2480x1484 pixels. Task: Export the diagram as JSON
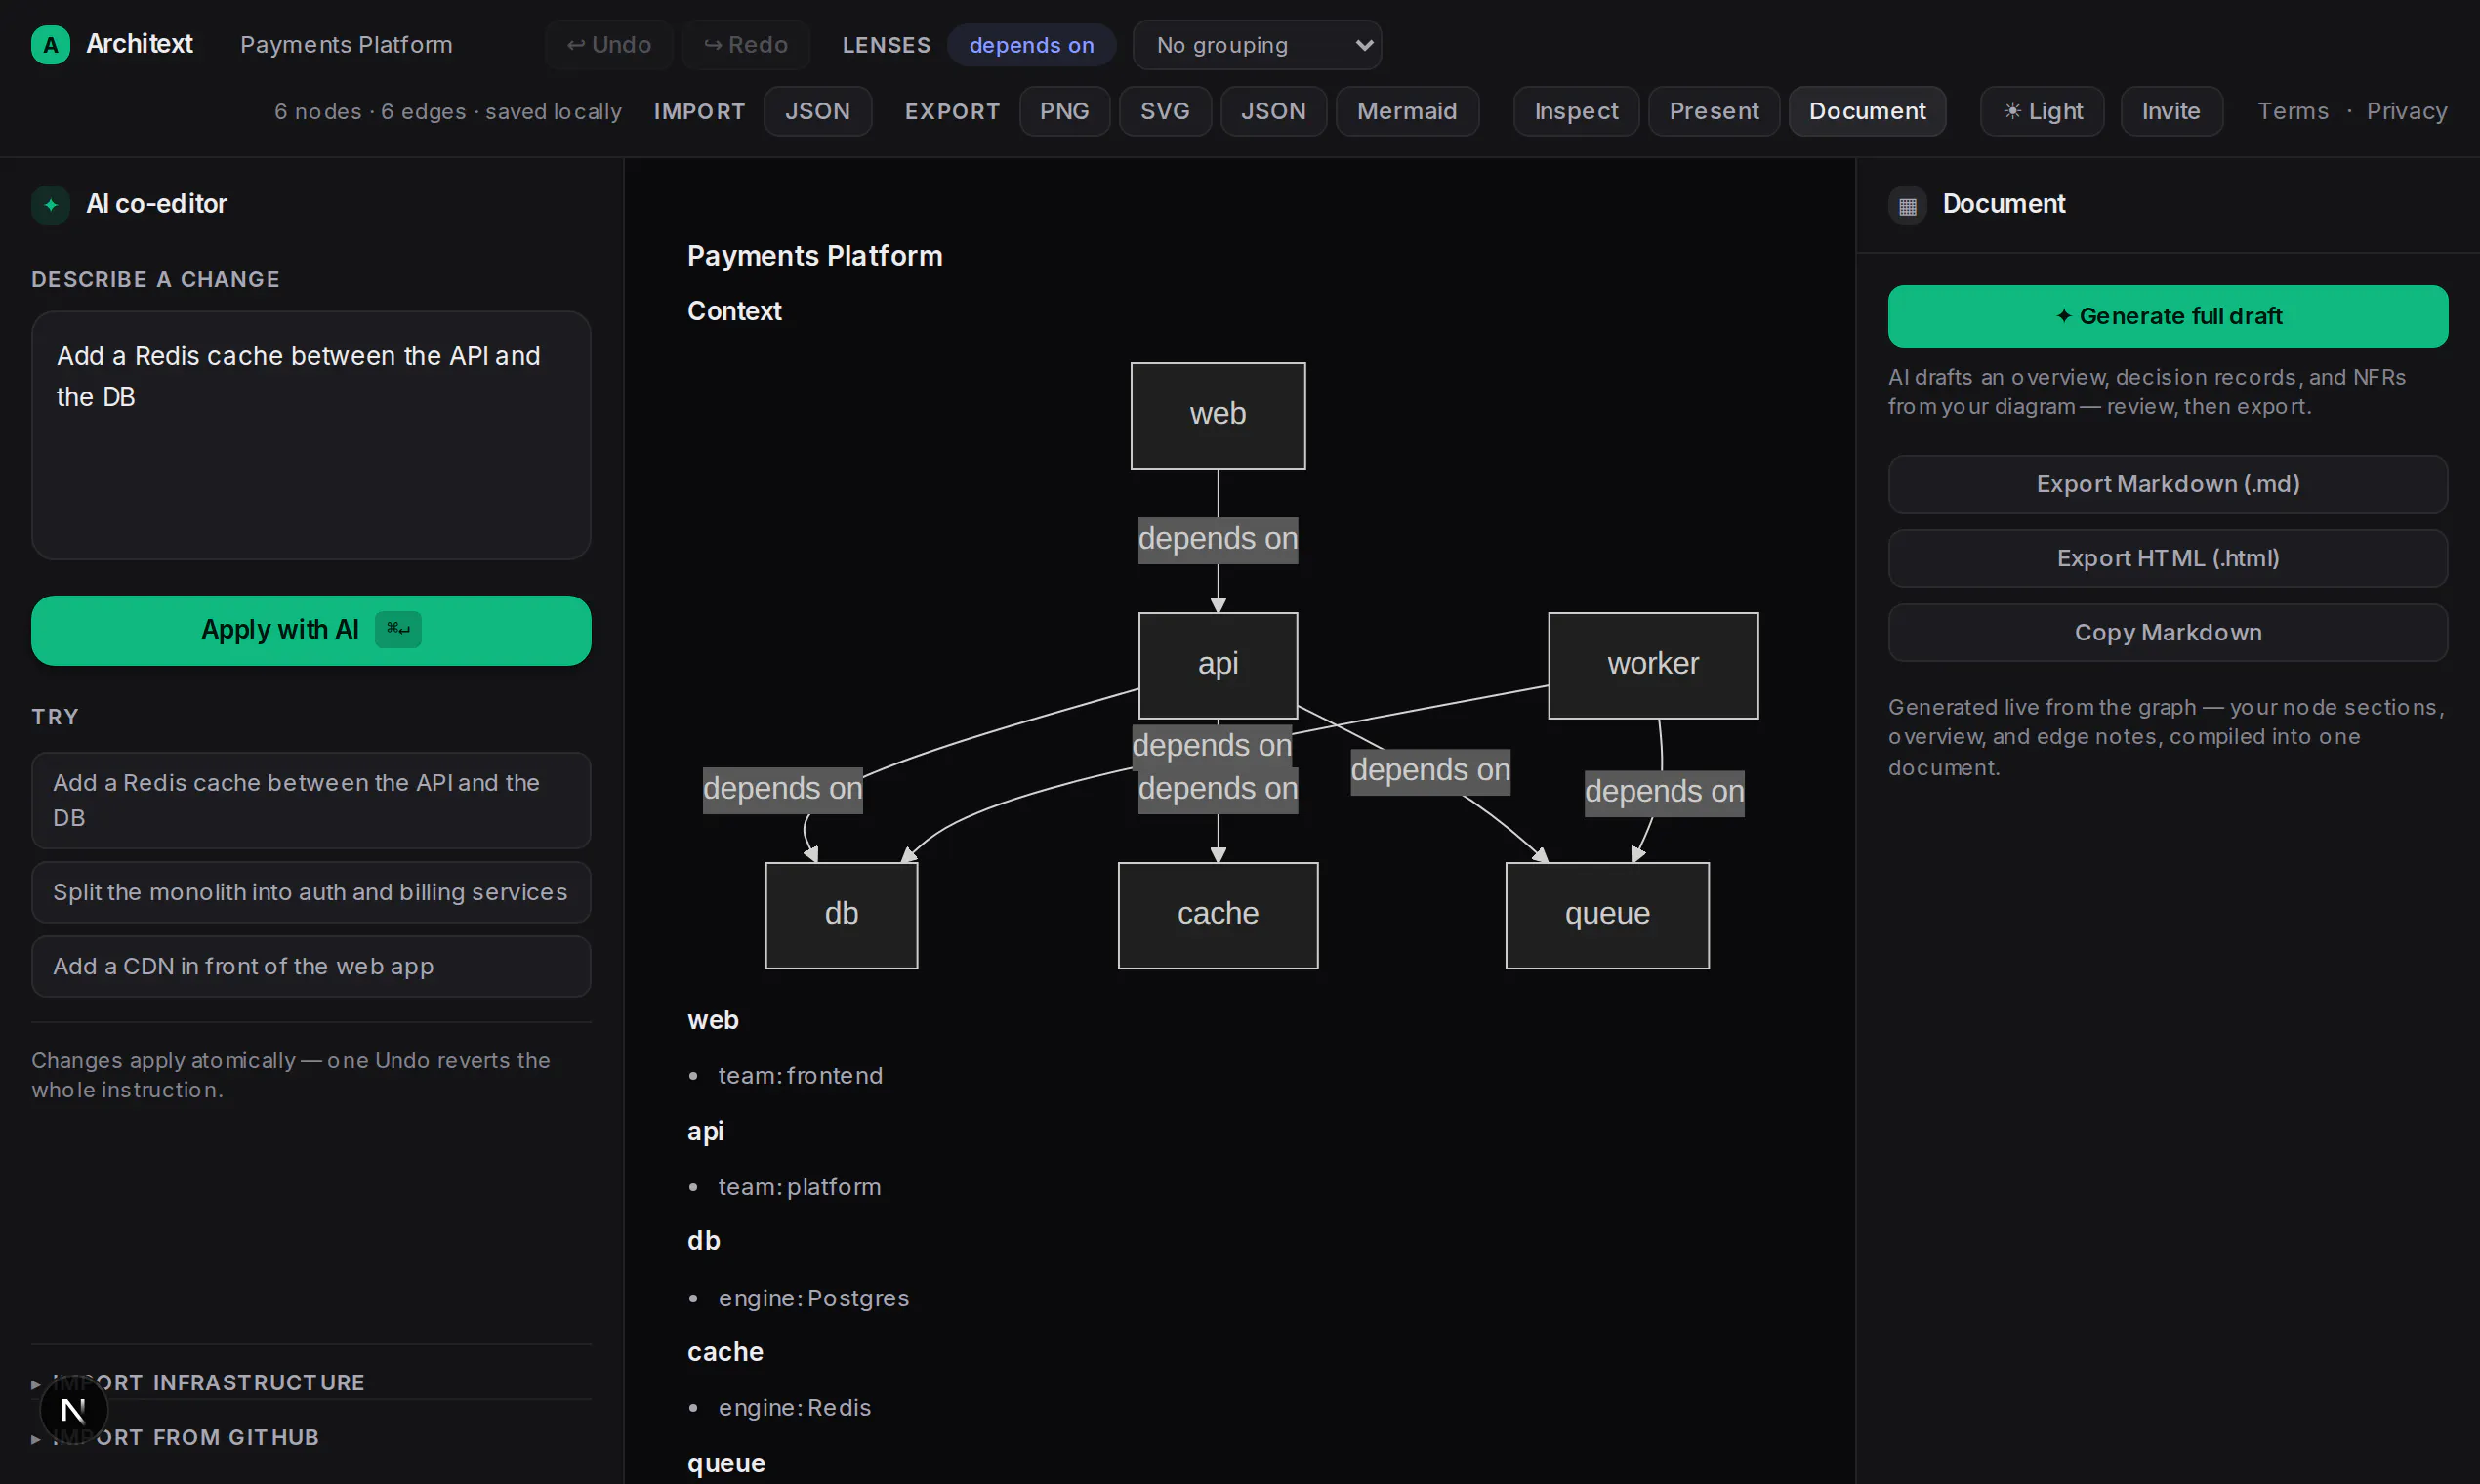1273,111
